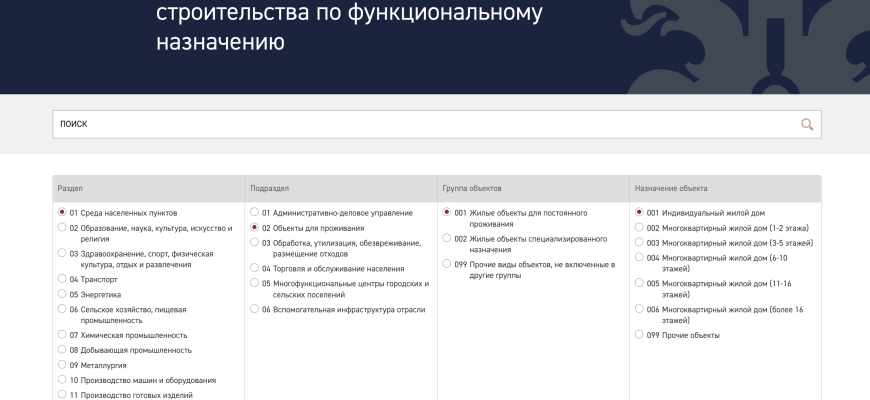Pick 08 Добывающая промышленность radio

coord(63,350)
